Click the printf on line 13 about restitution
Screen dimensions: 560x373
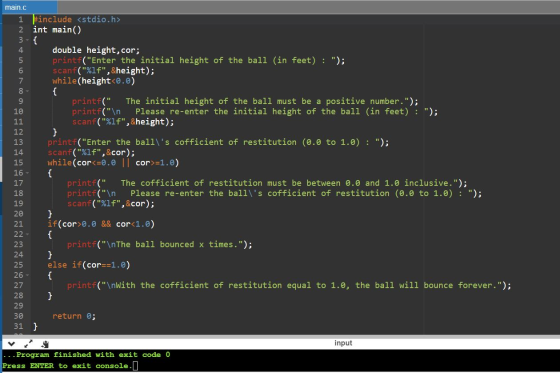pos(218,142)
